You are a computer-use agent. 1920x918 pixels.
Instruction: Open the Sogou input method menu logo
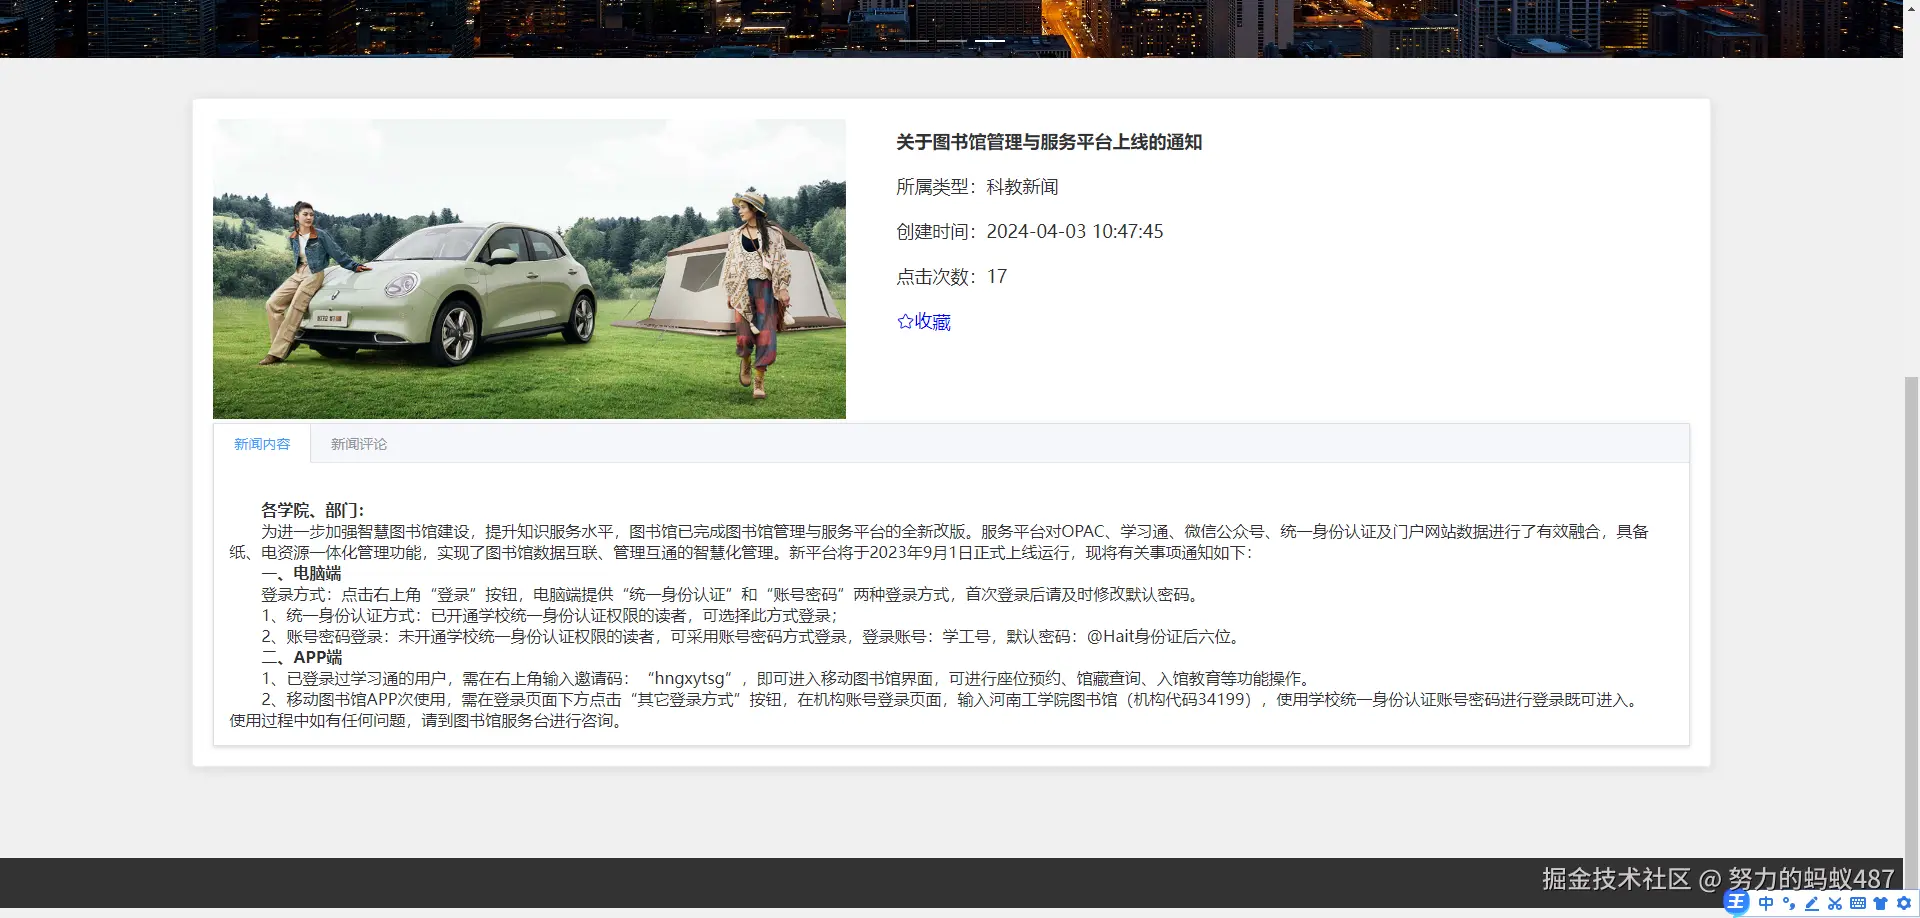(1736, 903)
